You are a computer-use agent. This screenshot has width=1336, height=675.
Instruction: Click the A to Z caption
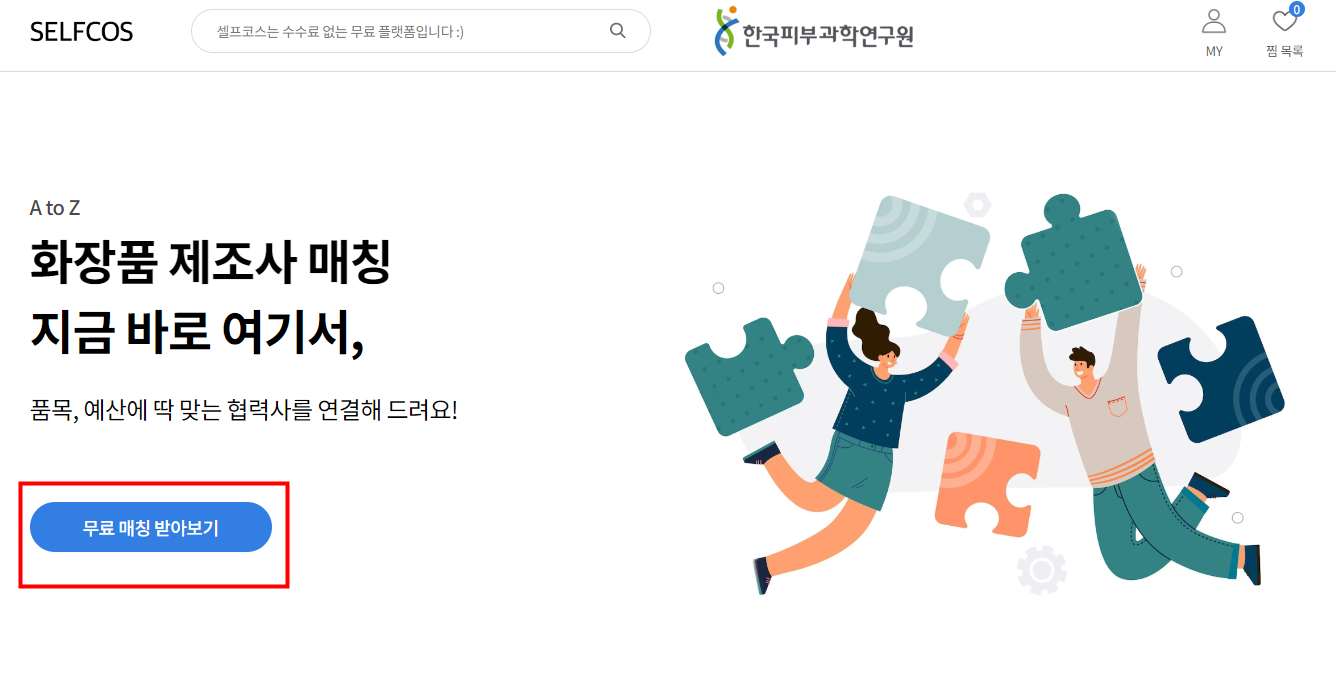tap(55, 208)
